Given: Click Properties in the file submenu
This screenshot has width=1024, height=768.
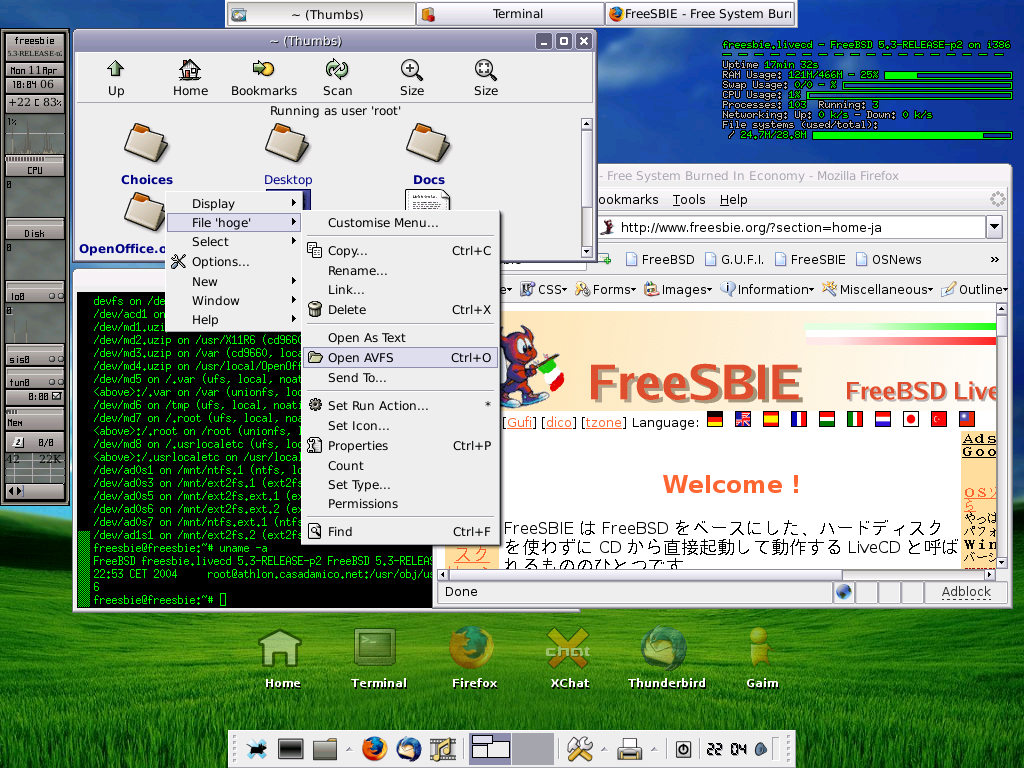Looking at the screenshot, I should (400, 445).
